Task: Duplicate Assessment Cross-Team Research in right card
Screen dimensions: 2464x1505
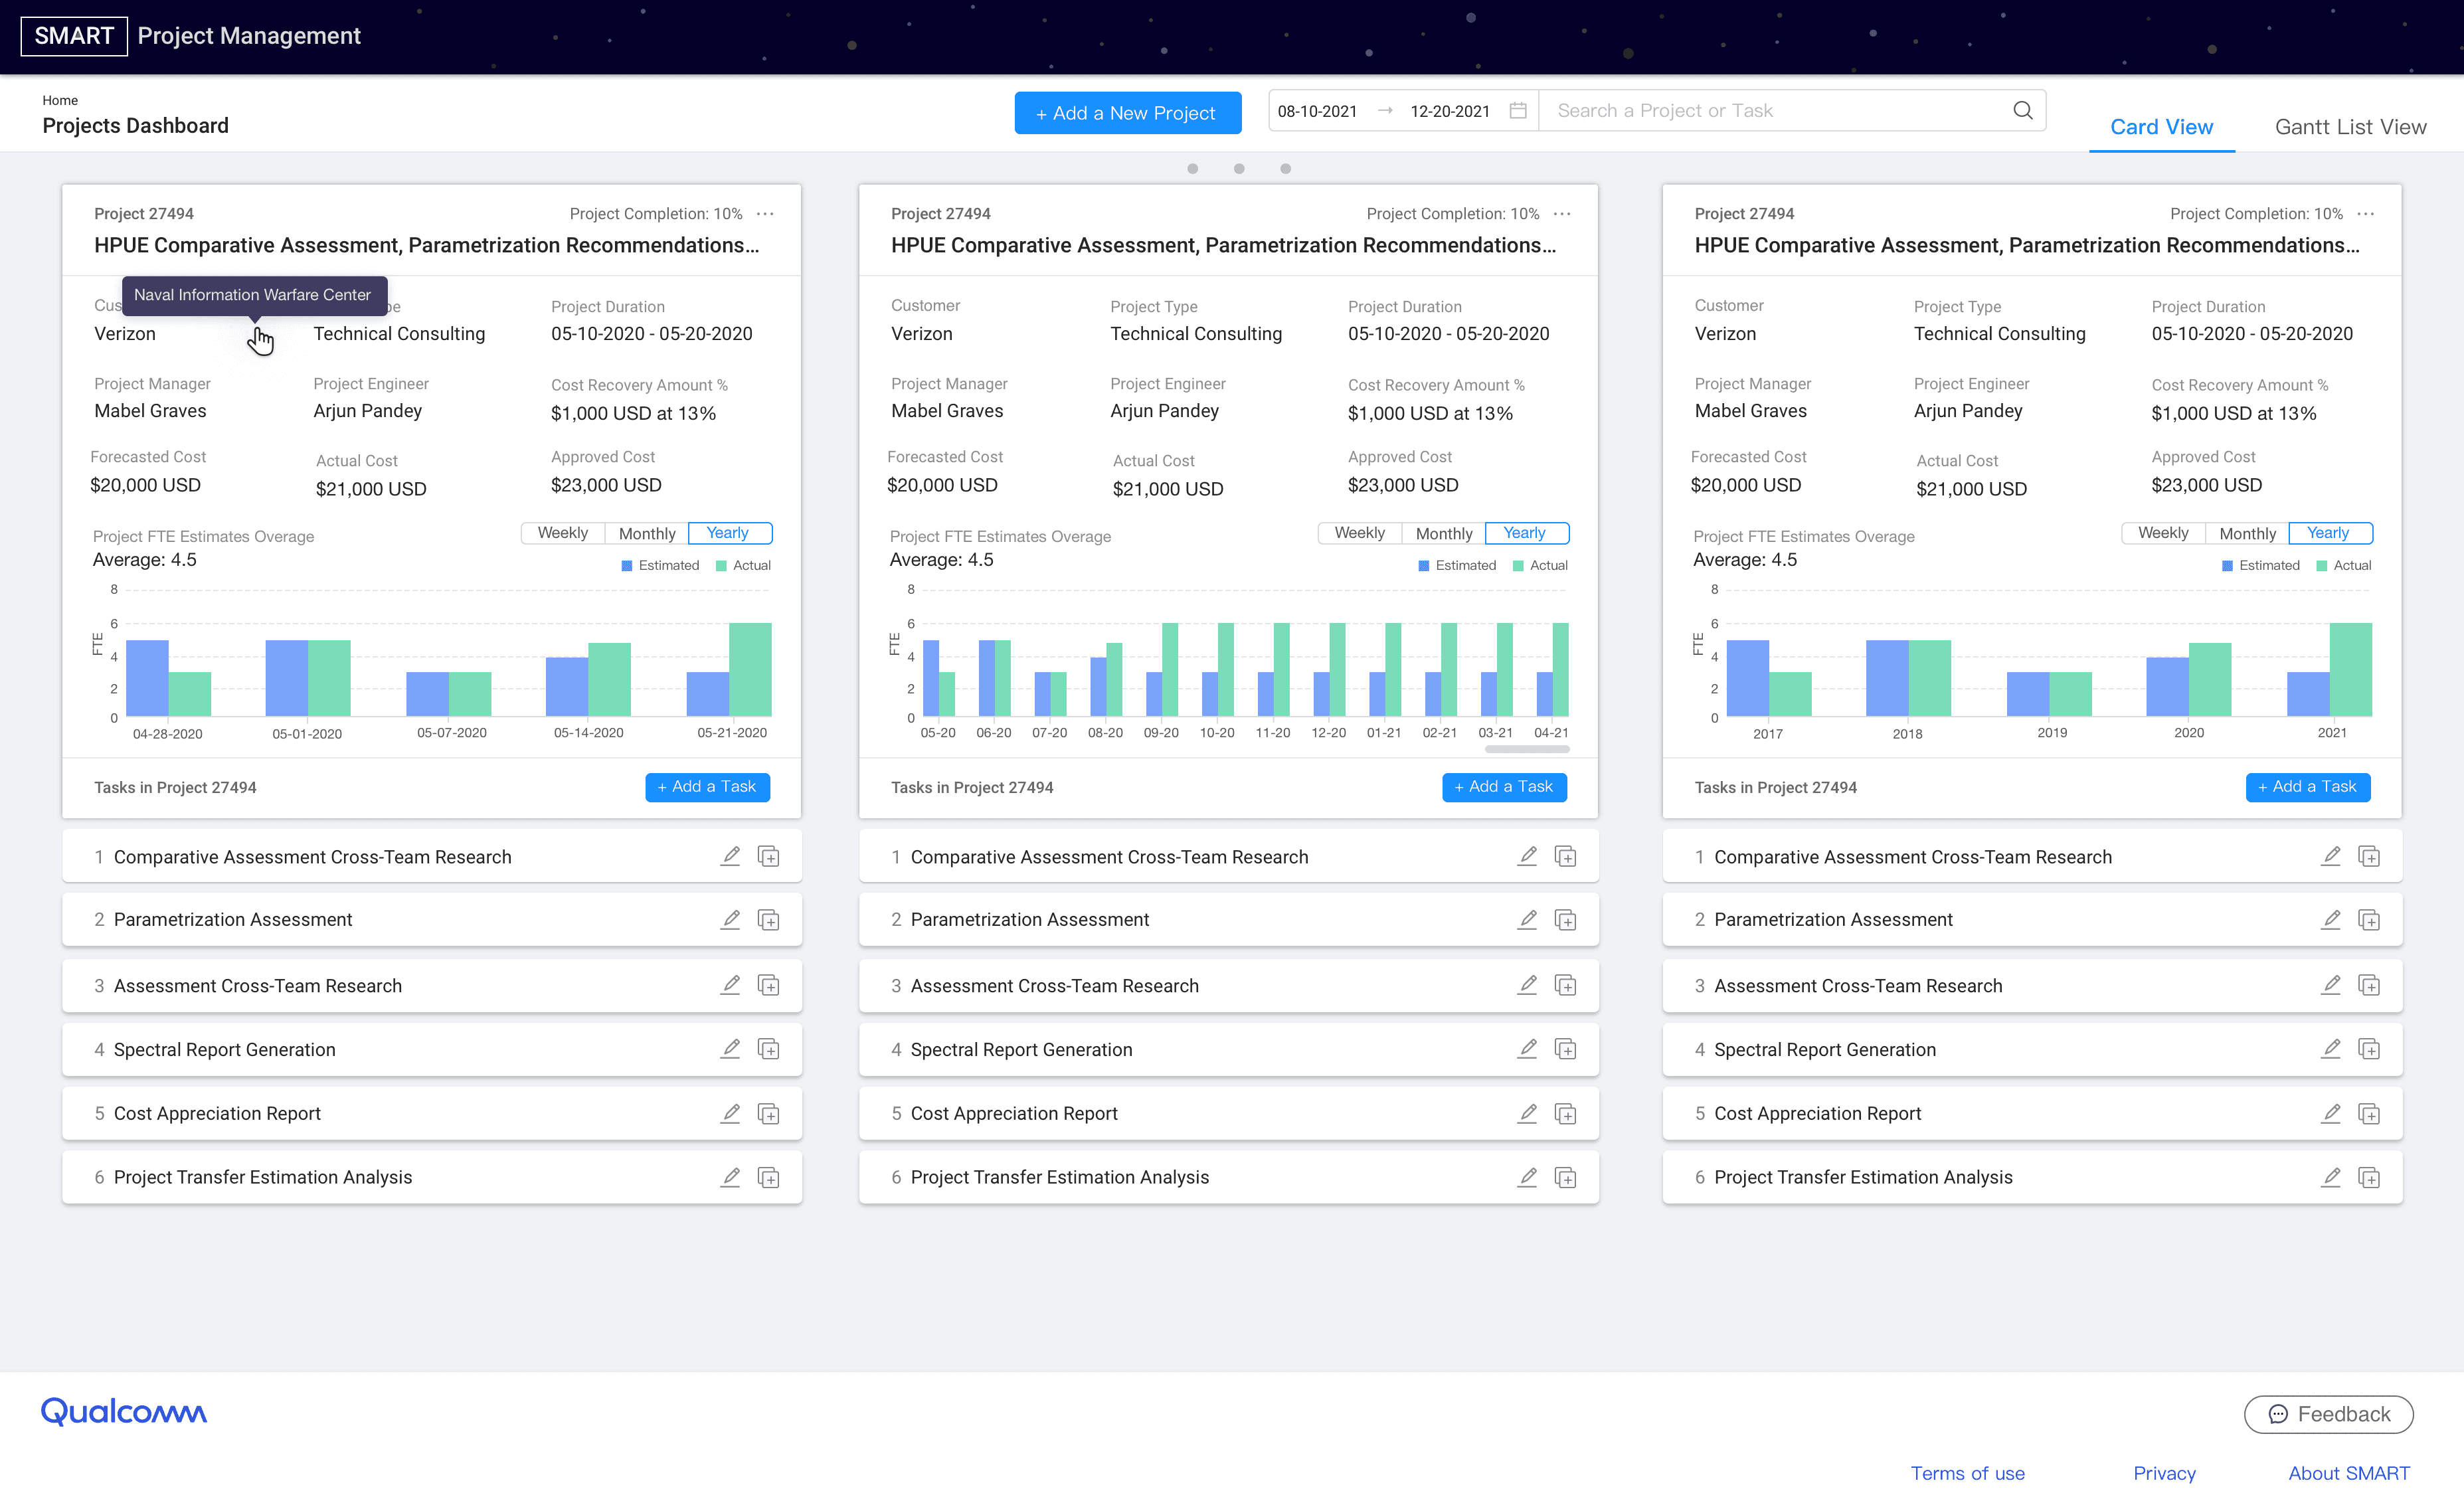Action: click(x=2369, y=985)
